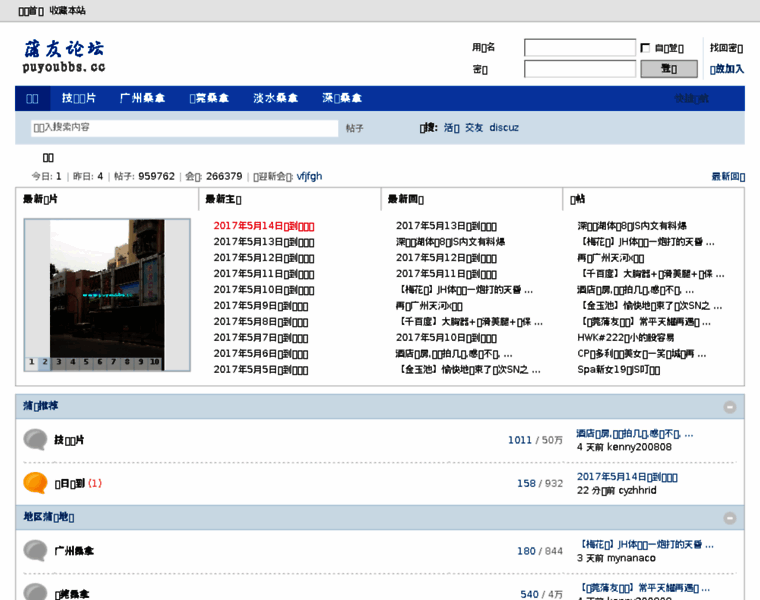Select slideshow page number 5
This screenshot has height=600, width=760.
(85, 362)
